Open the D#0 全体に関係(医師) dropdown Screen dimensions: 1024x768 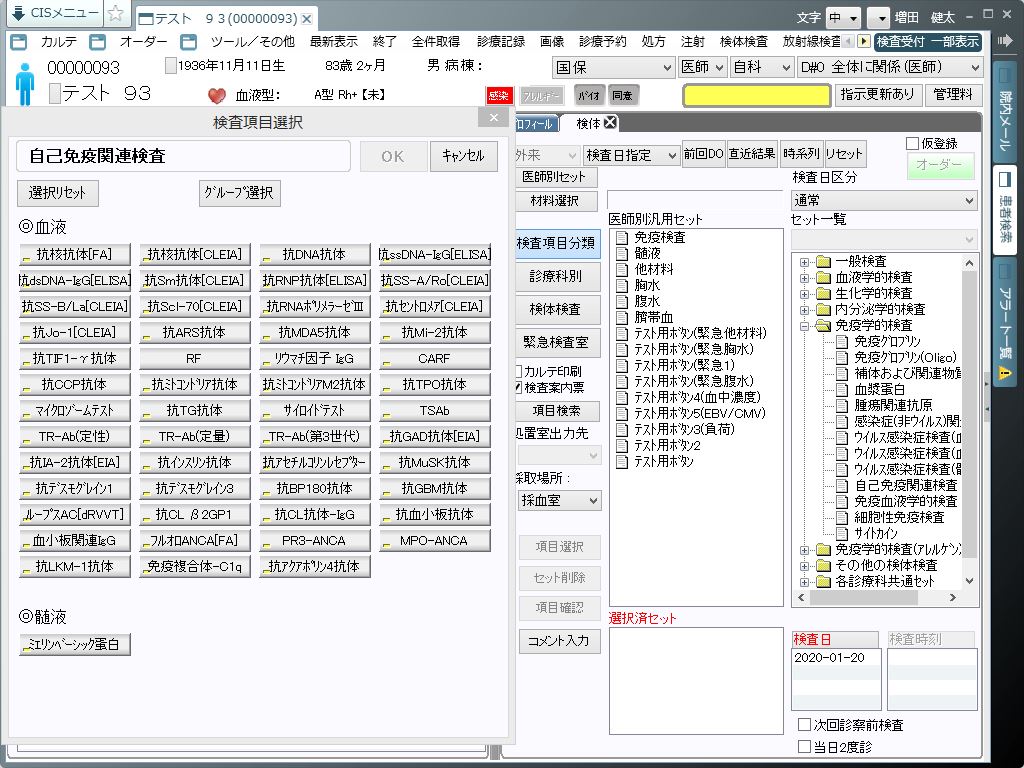pyautogui.click(x=889, y=67)
